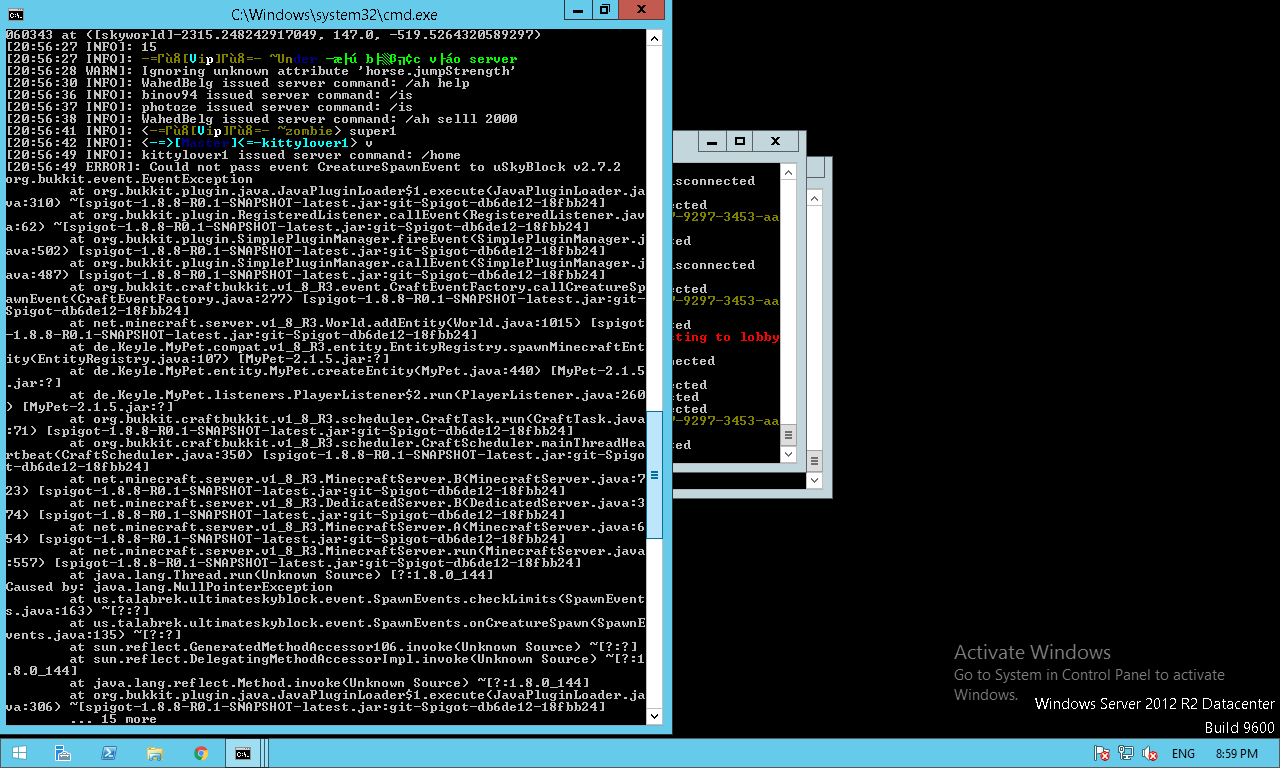Viewport: 1280px width, 768px height.
Task: Click the scroll up arrow in cmd.exe window
Action: pyautogui.click(x=655, y=38)
